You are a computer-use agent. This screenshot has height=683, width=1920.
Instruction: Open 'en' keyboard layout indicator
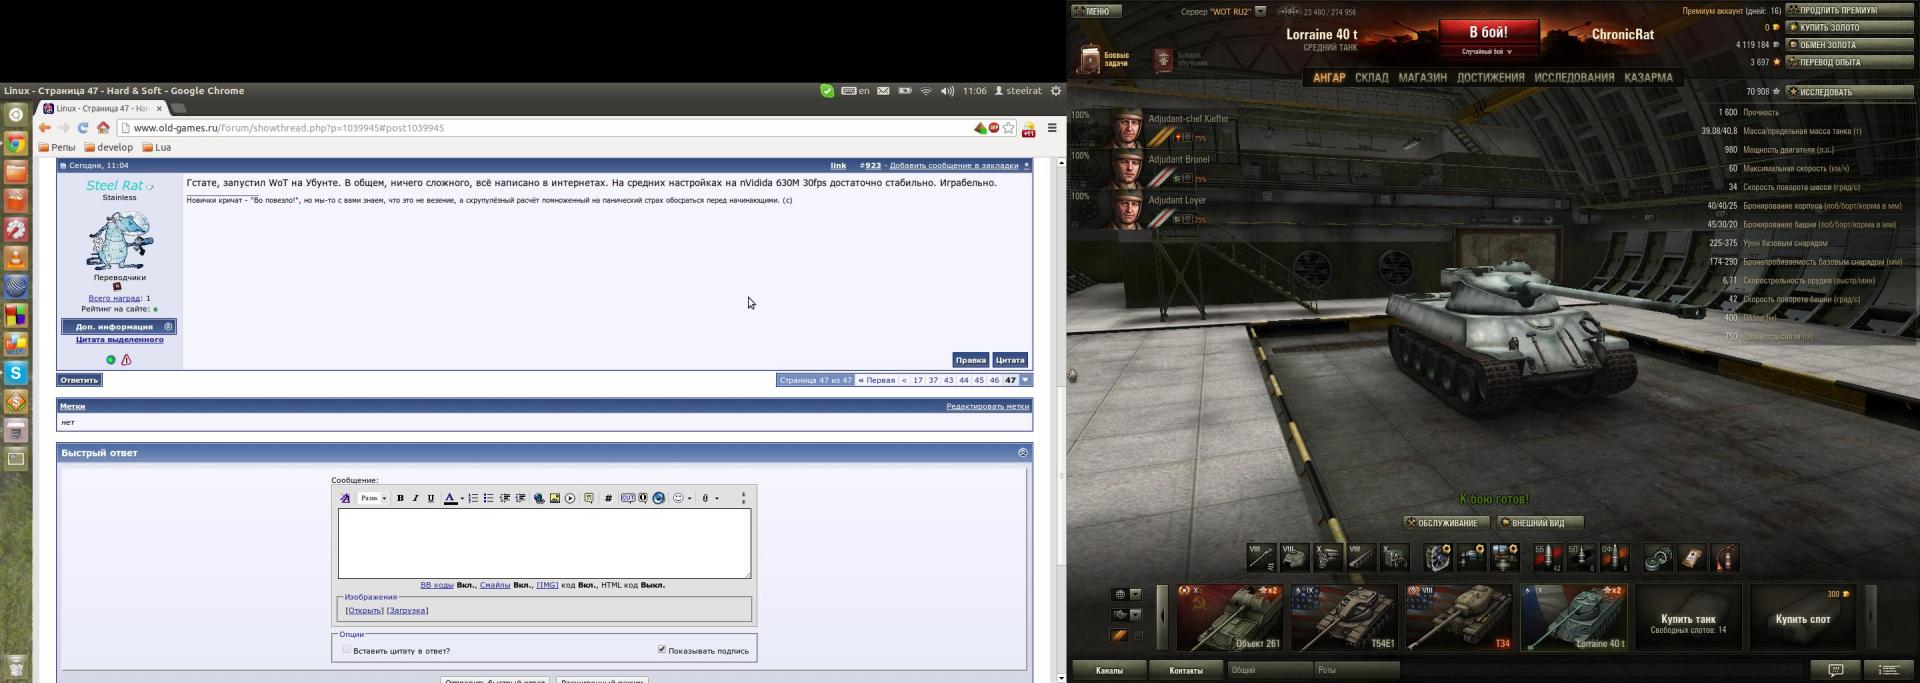(x=855, y=91)
